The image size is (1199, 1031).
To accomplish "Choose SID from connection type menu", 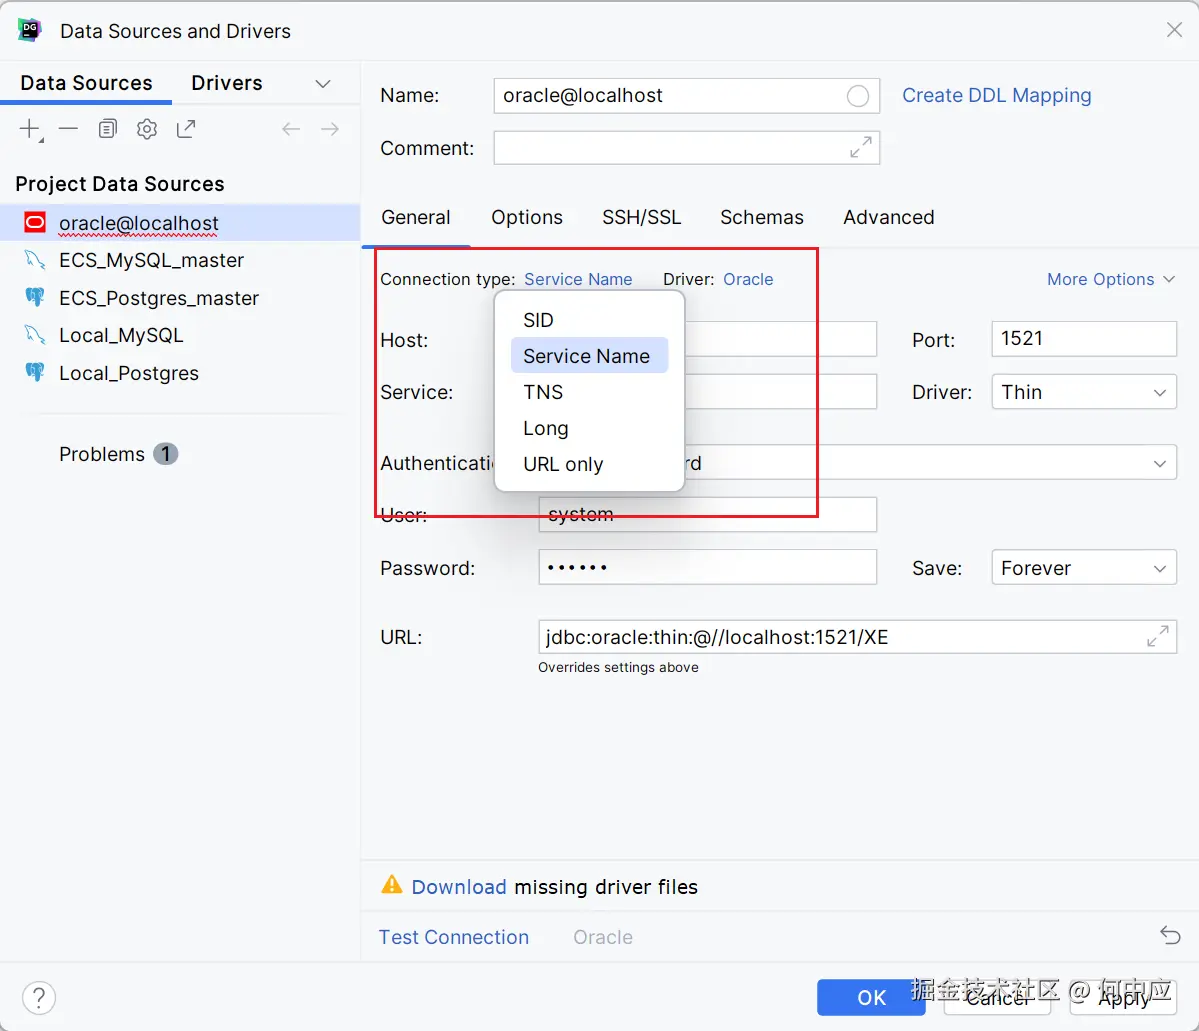I will tap(538, 320).
